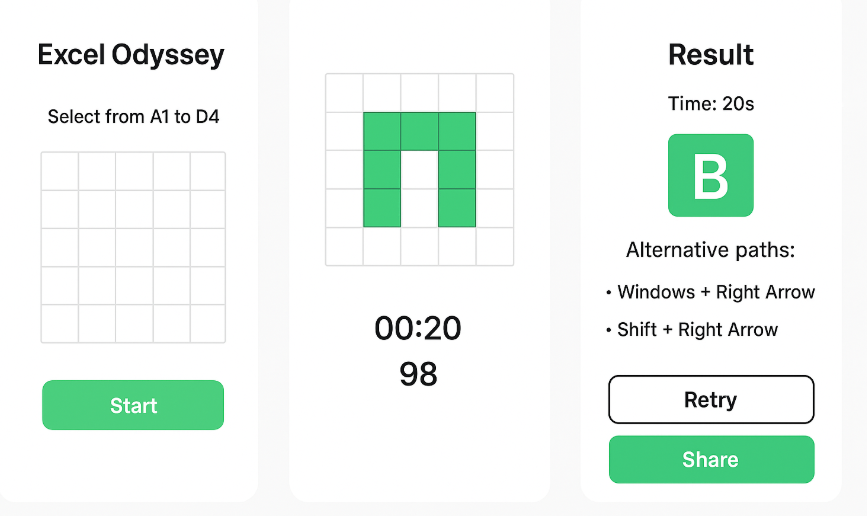
Task: Click top-left green cell of the arch
Action: coord(382,131)
